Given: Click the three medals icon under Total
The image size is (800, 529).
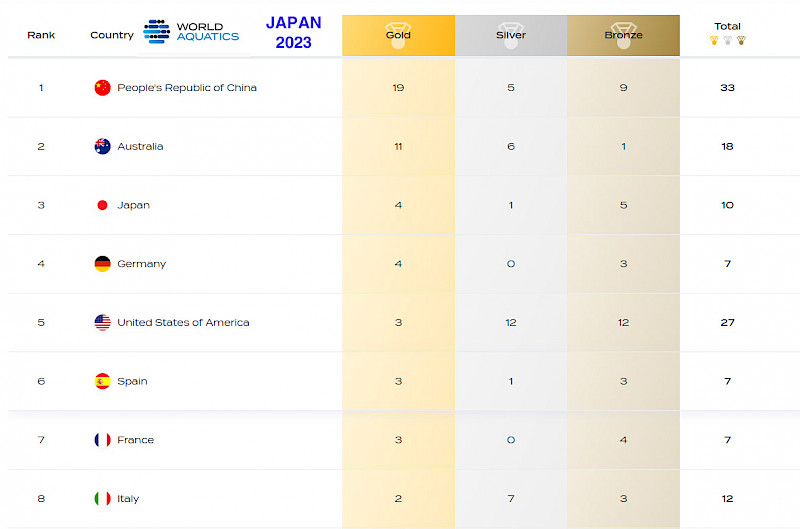Looking at the screenshot, I should [727, 41].
